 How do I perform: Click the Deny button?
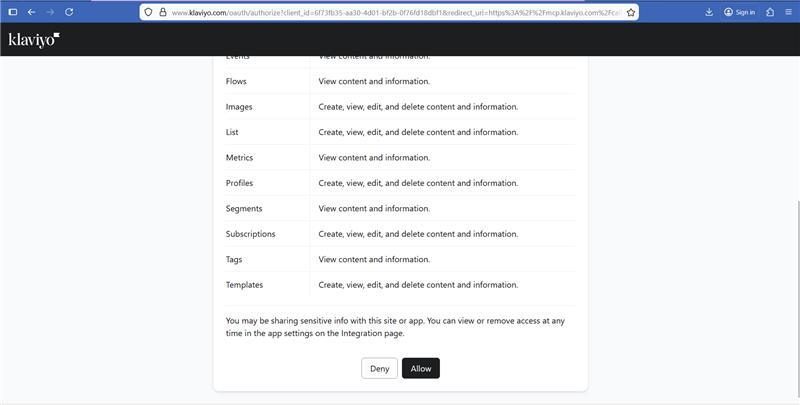click(379, 368)
